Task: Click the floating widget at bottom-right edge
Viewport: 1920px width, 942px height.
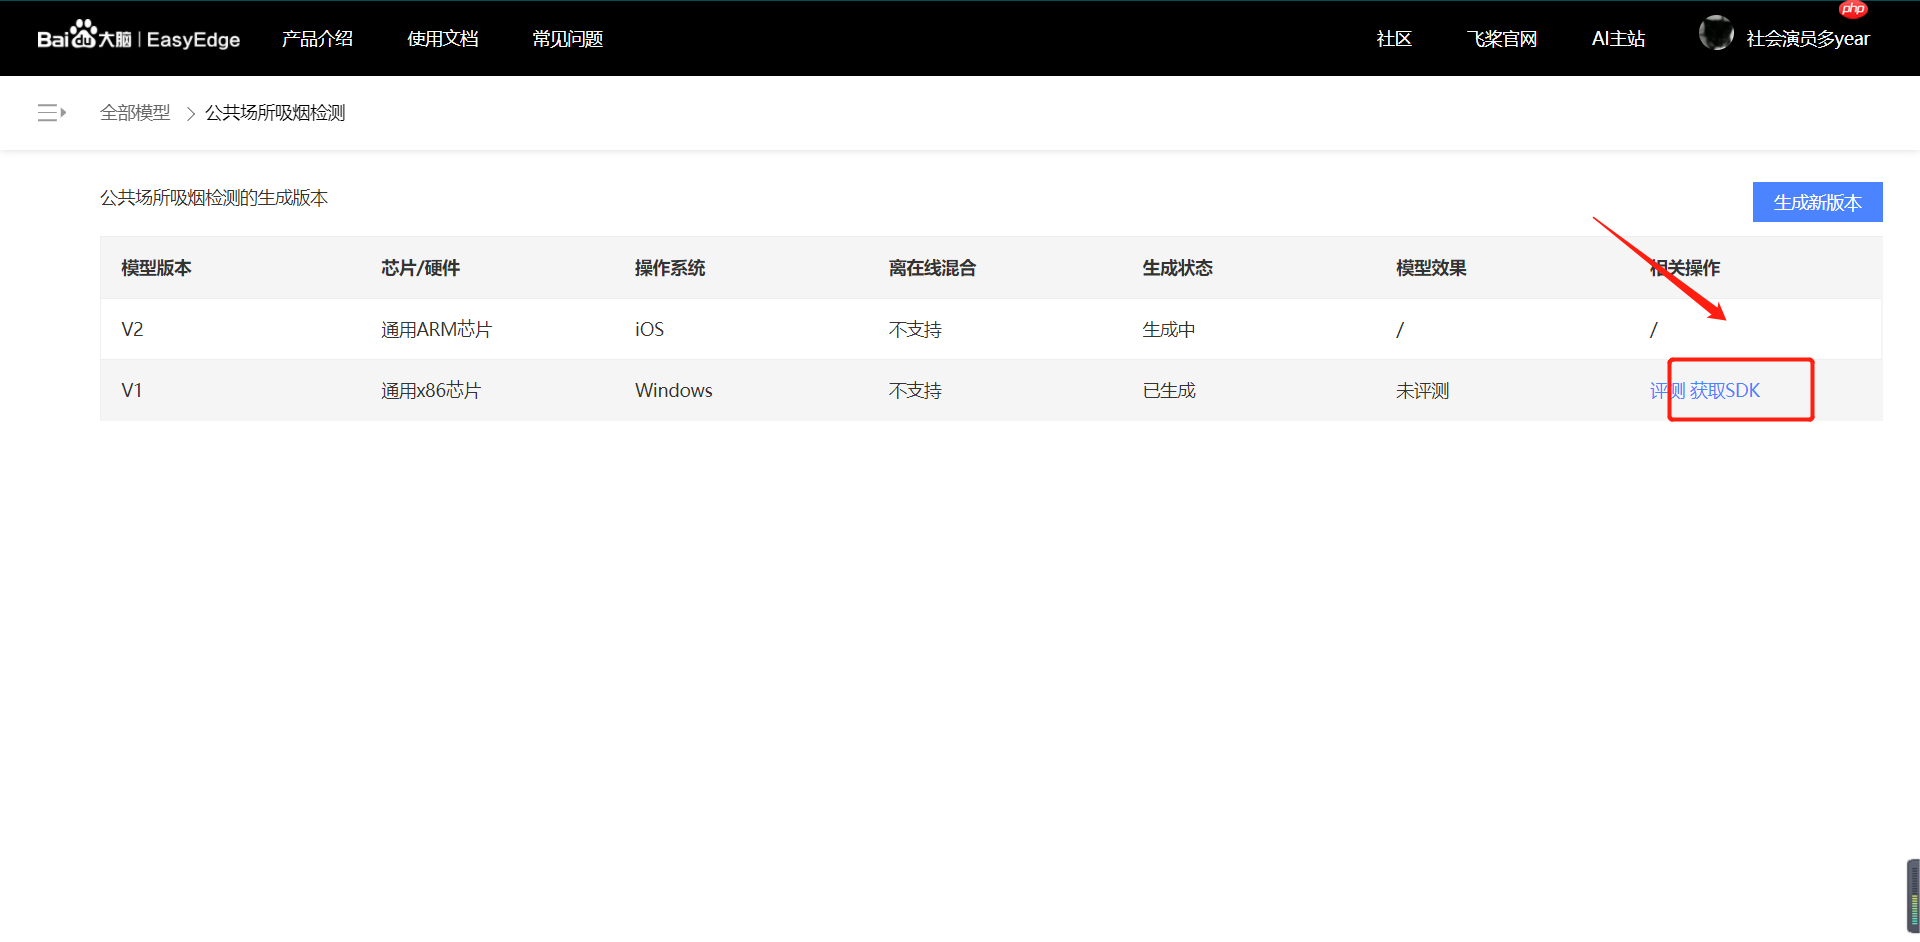Action: pos(1912,895)
